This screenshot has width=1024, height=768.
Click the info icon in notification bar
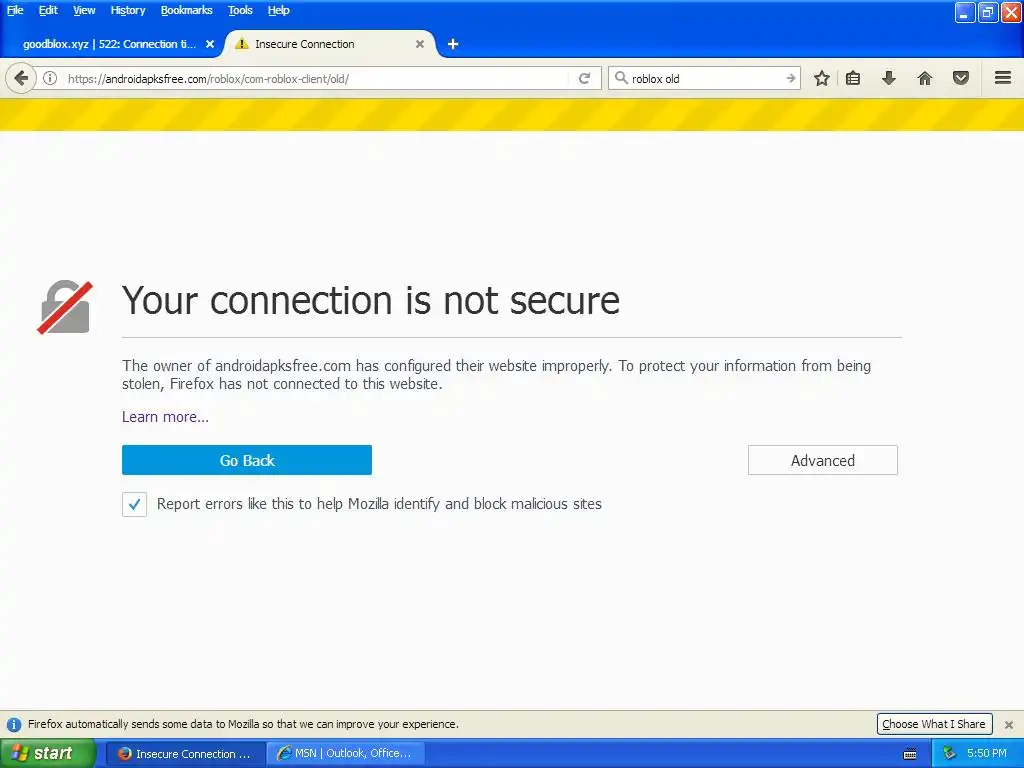click(14, 724)
